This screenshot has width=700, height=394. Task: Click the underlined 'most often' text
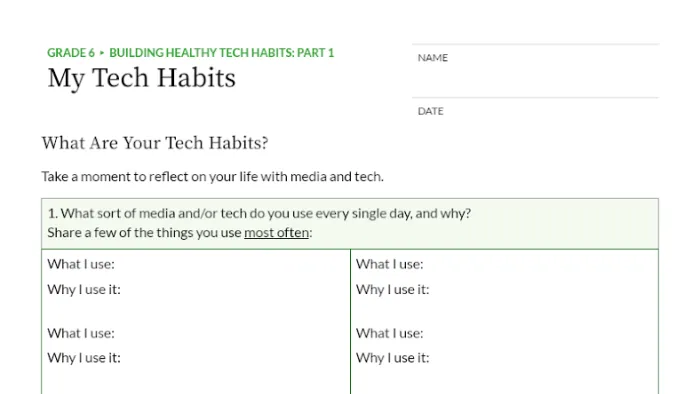click(x=276, y=232)
